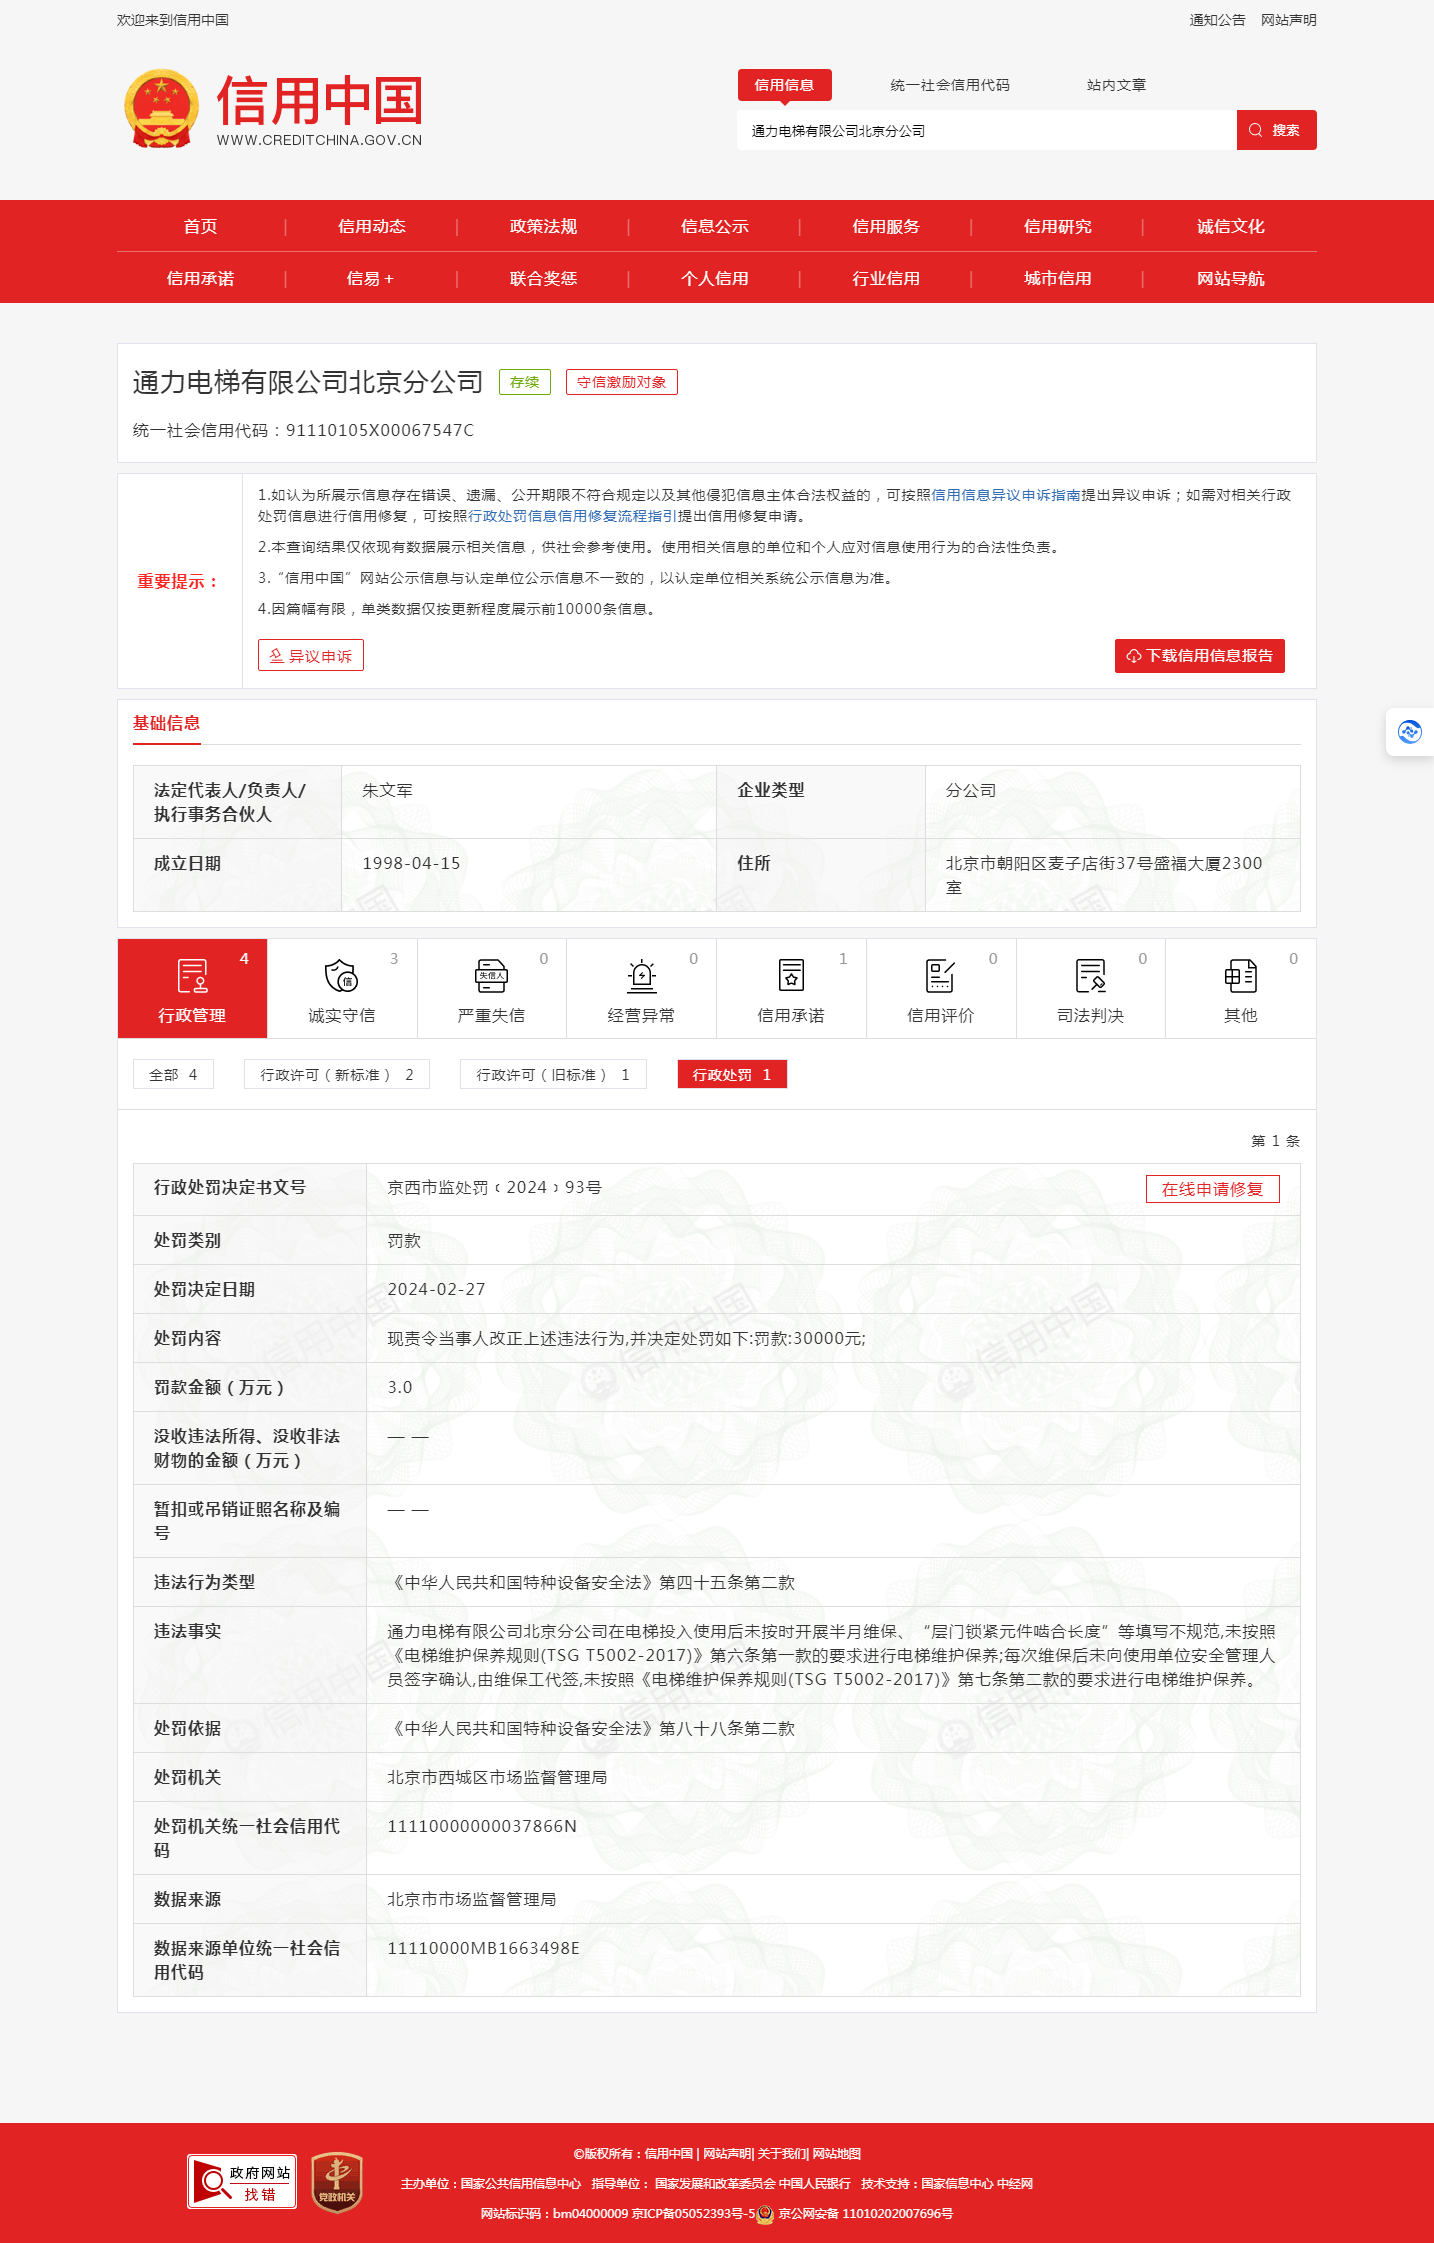Image resolution: width=1434 pixels, height=2243 pixels.
Task: Click the 政府网站找错 badge in footer
Action: 242,2181
